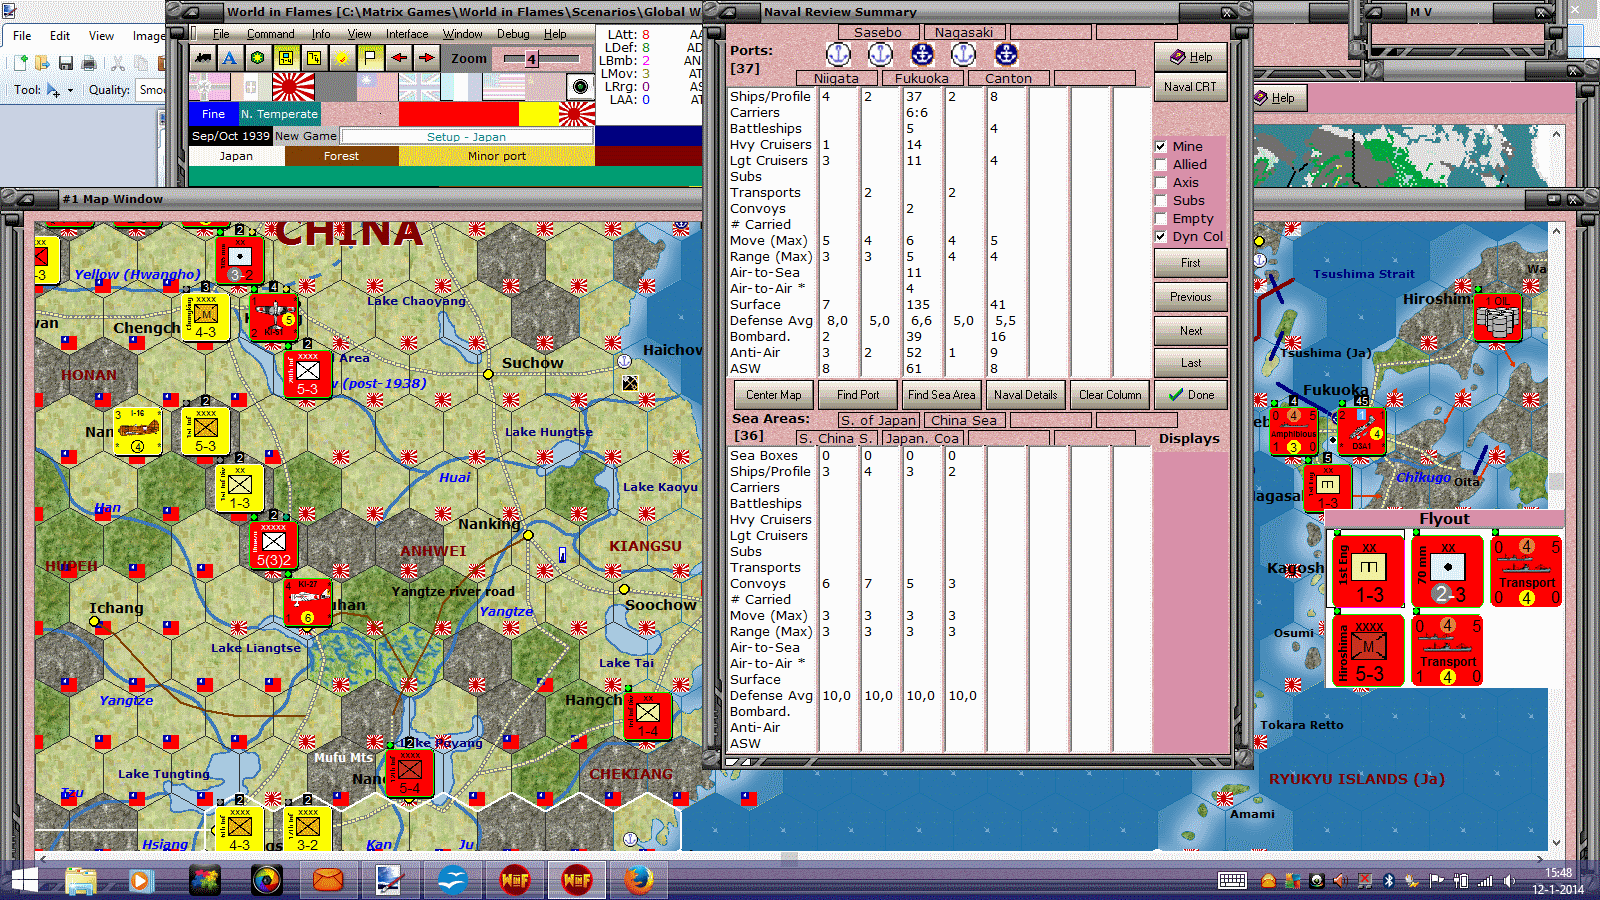Image resolution: width=1600 pixels, height=900 pixels.
Task: Click the Zoom slider handle
Action: [x=531, y=59]
